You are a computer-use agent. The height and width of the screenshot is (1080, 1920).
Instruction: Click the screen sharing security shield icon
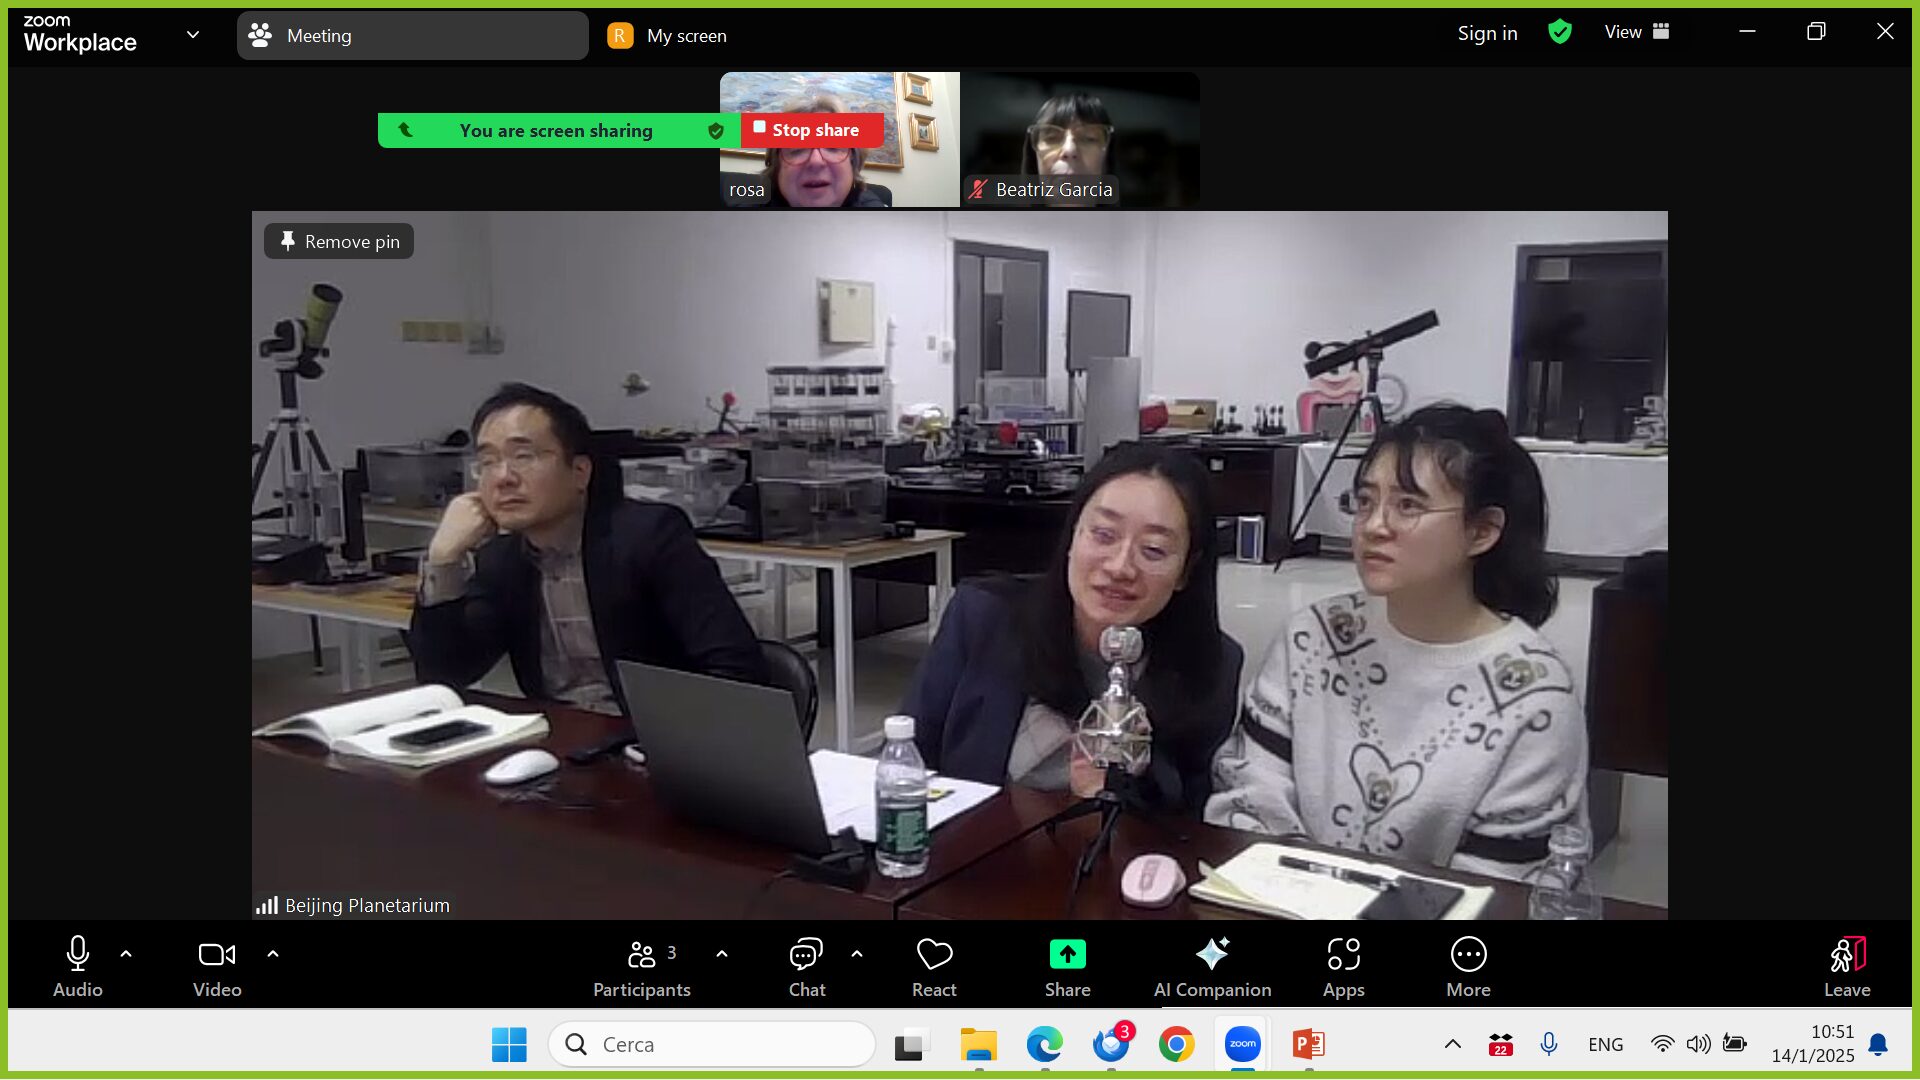(x=716, y=131)
